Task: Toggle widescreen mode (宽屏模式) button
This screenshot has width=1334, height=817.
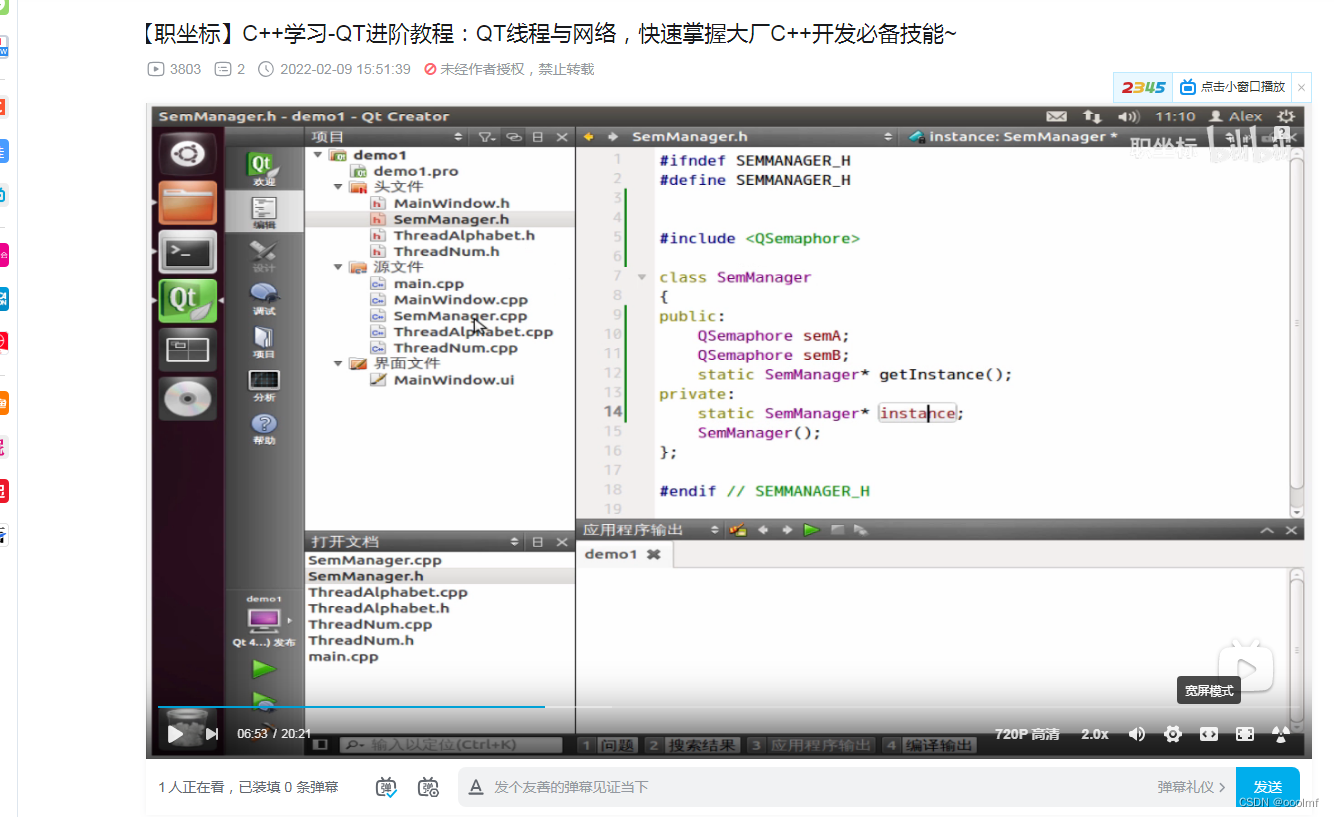Action: point(1209,734)
